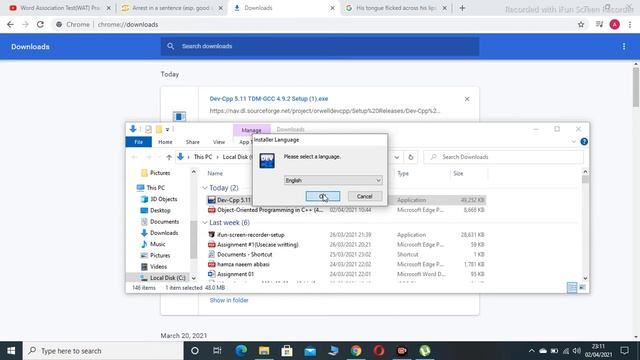Viewport: 640px width, 360px height.
Task: Open Dev-Cpp 5.11 Setup (1).exe download link
Action: (269, 99)
